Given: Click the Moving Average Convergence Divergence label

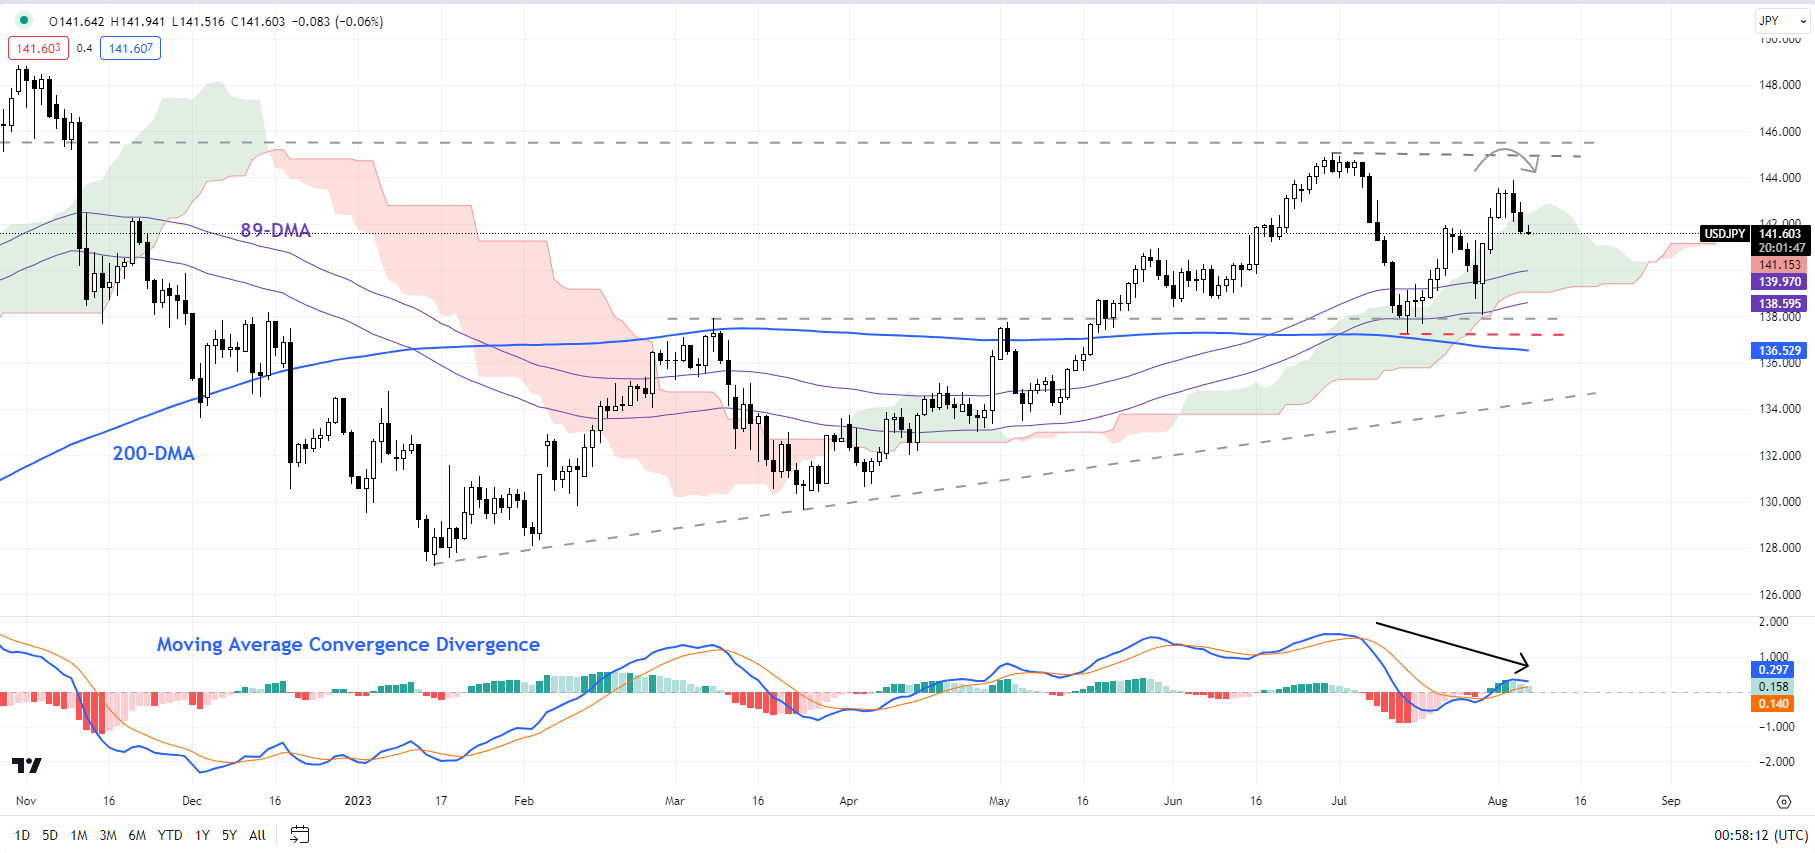Looking at the screenshot, I should point(348,645).
